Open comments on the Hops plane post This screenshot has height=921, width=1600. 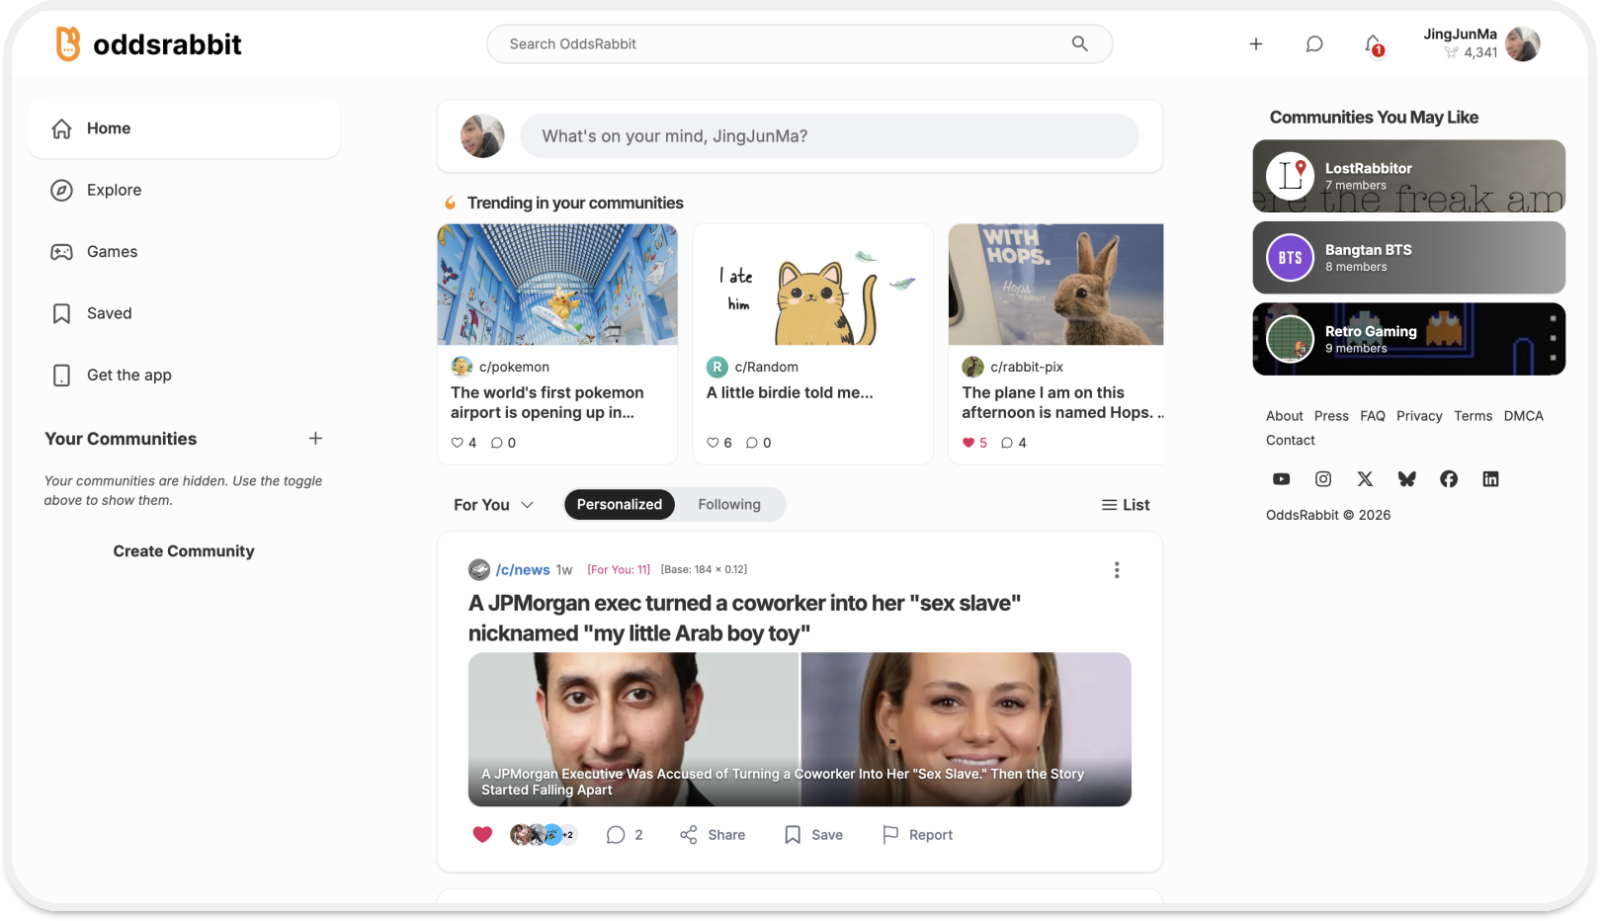click(1007, 443)
